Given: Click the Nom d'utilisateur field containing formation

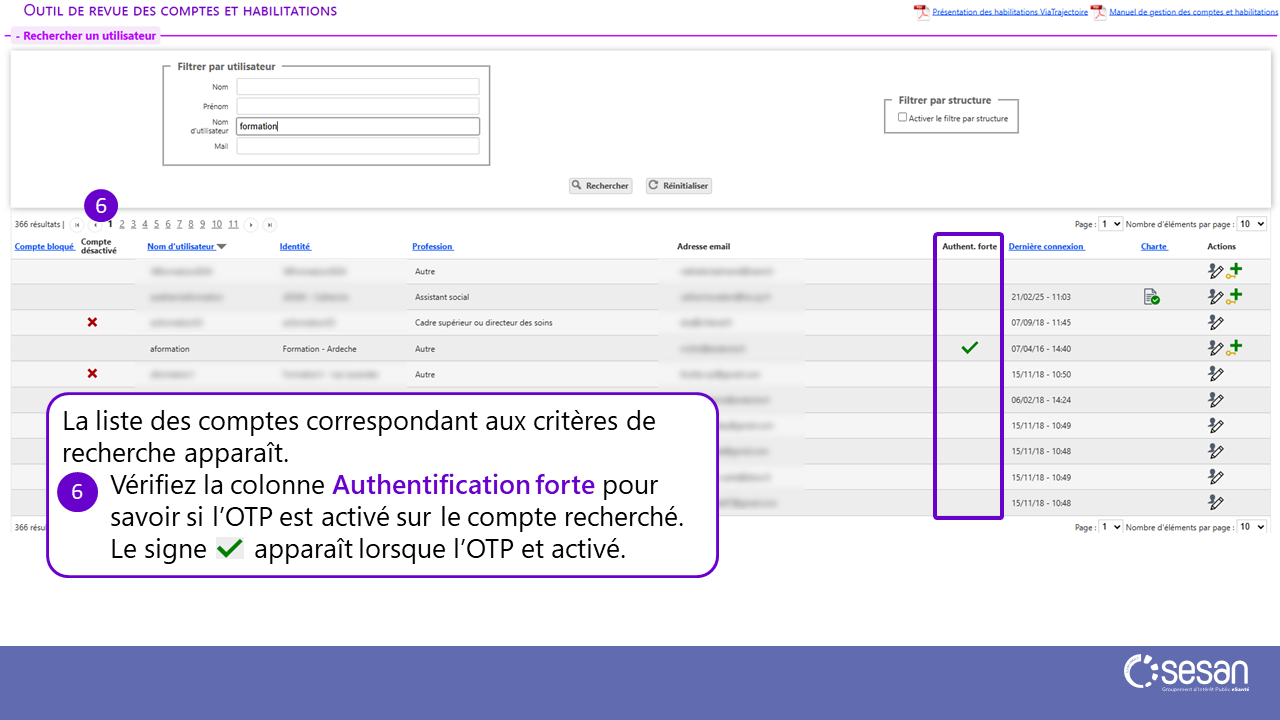Looking at the screenshot, I should pos(358,126).
